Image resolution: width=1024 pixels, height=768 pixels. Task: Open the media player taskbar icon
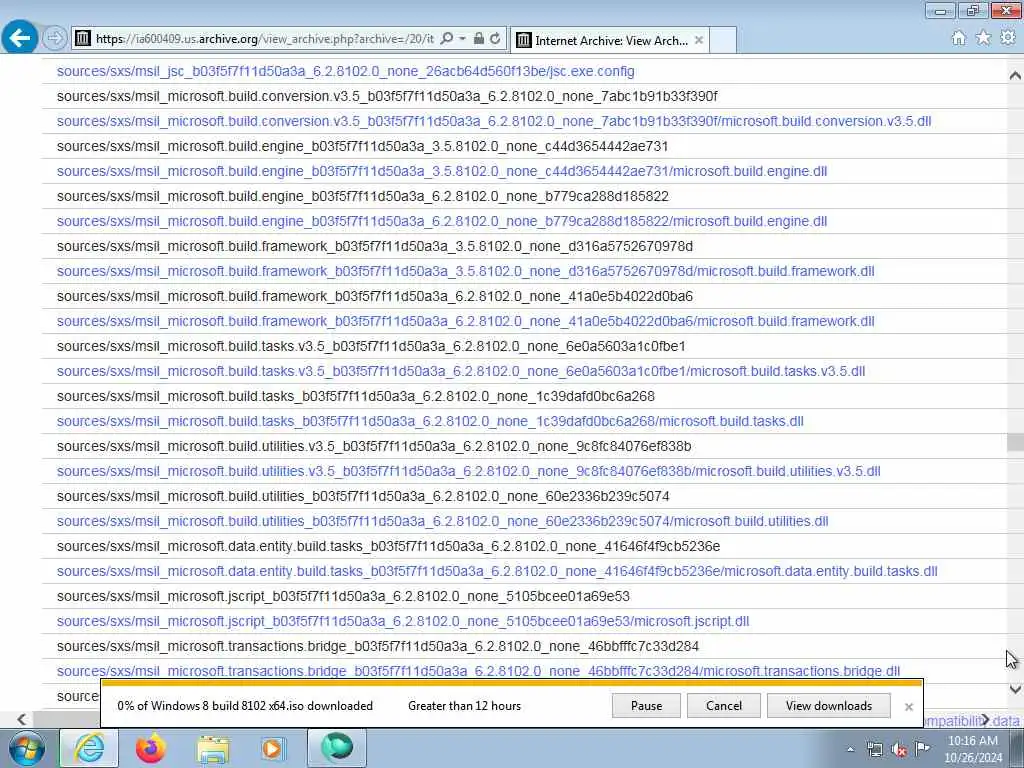(273, 748)
